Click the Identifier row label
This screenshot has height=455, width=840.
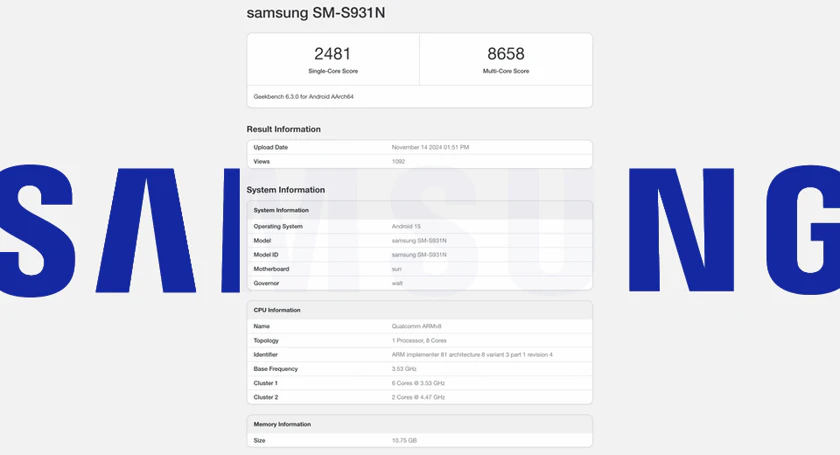coord(265,355)
